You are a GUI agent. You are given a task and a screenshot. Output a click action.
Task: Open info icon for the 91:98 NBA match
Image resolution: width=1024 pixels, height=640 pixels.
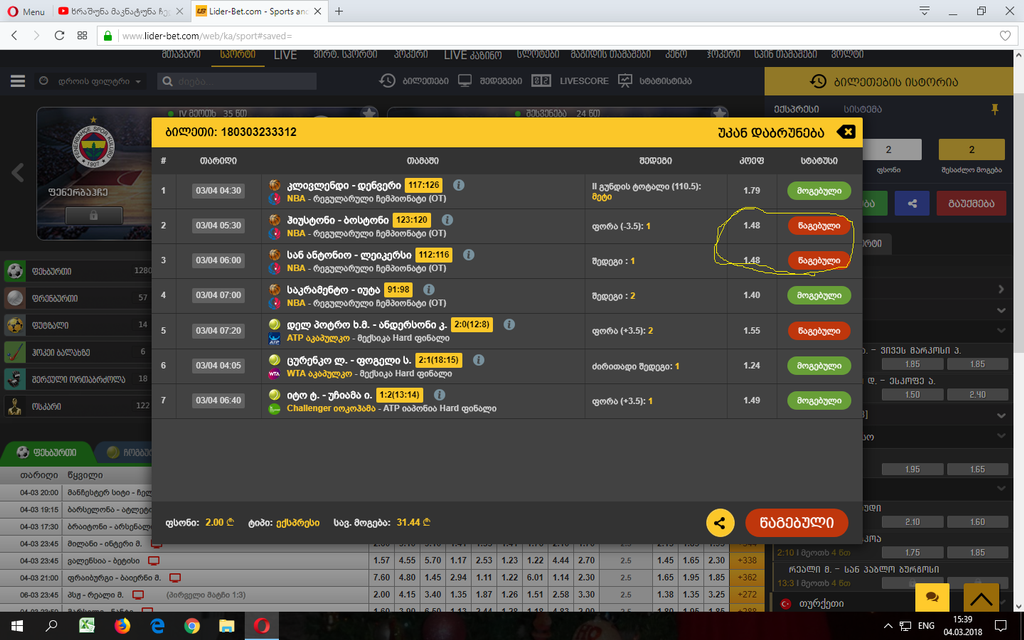(428, 289)
